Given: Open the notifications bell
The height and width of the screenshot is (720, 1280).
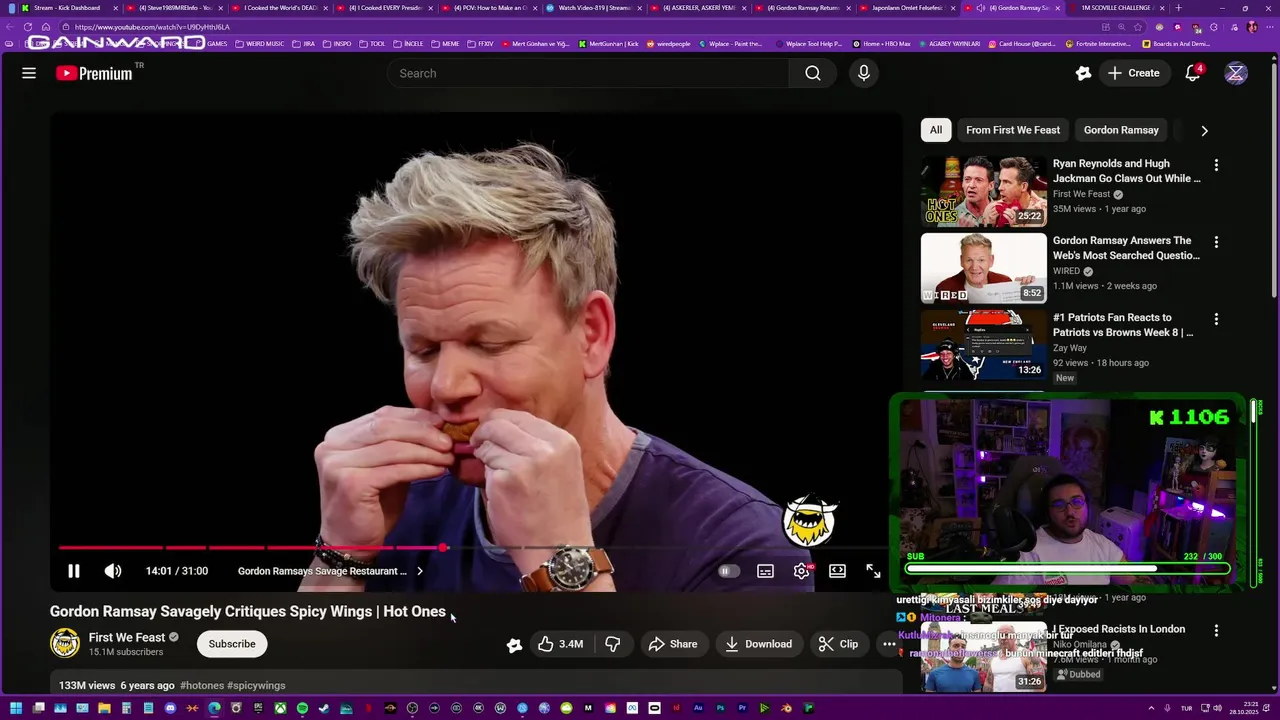Looking at the screenshot, I should coord(1193,73).
